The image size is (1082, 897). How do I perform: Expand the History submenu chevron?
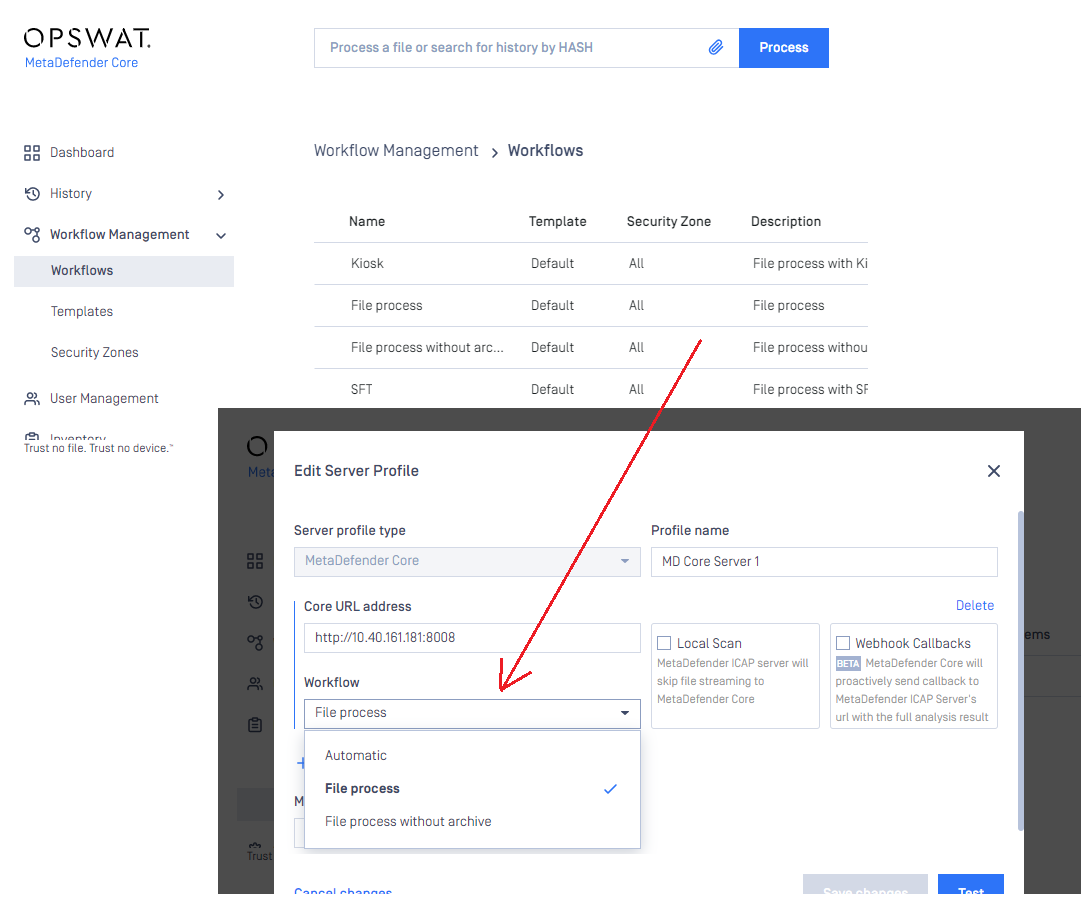[x=221, y=195]
